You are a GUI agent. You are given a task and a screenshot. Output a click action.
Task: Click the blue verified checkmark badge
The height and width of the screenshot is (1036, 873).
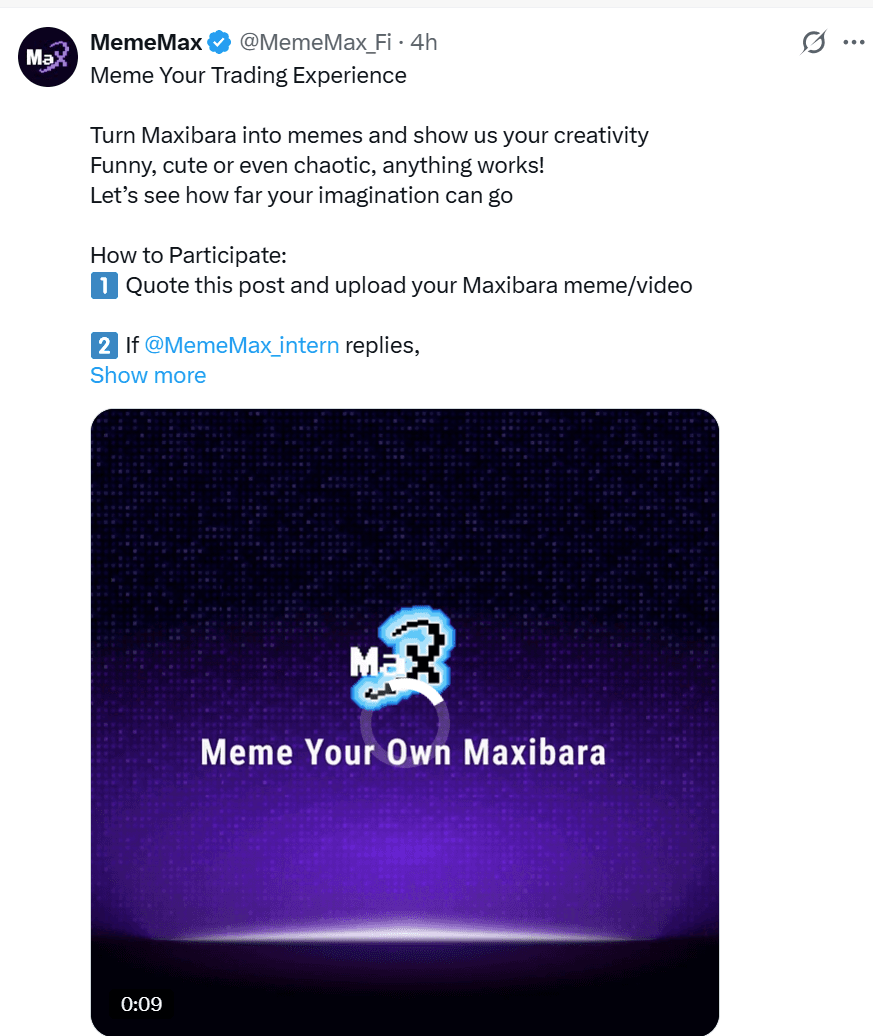(x=217, y=42)
